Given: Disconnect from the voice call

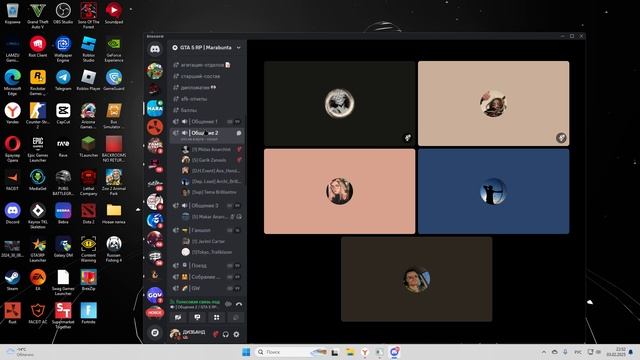Looking at the screenshot, I should coord(239,304).
